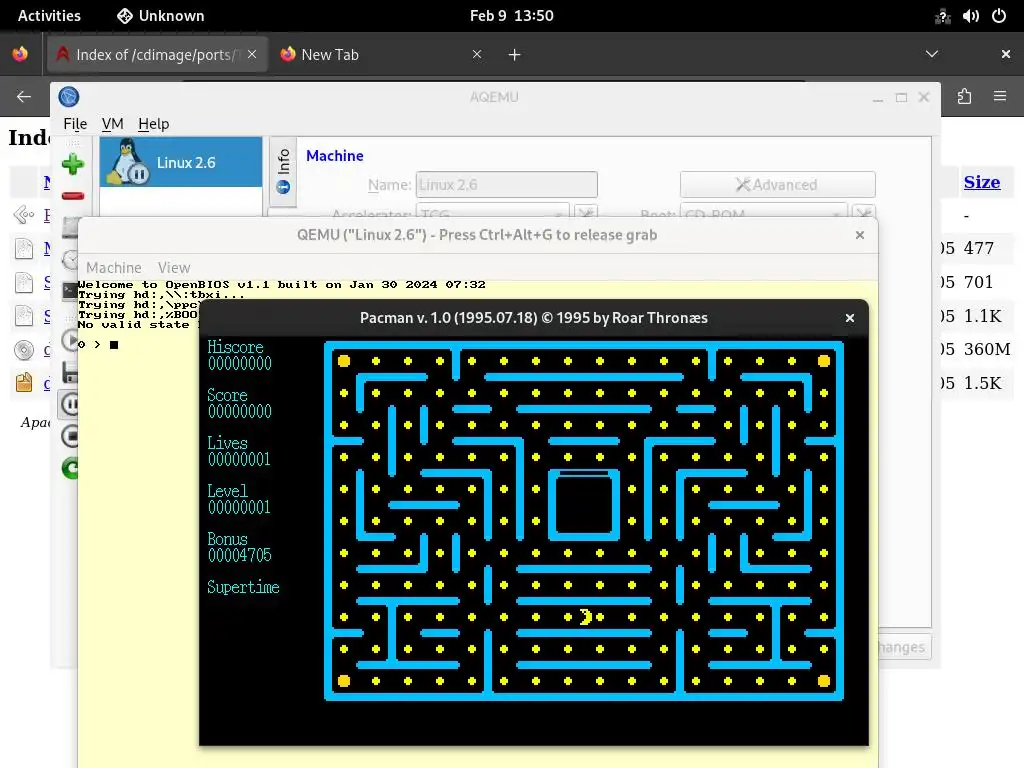Viewport: 1024px width, 768px height.
Task: Open the File menu in AQEMU
Action: pos(75,124)
